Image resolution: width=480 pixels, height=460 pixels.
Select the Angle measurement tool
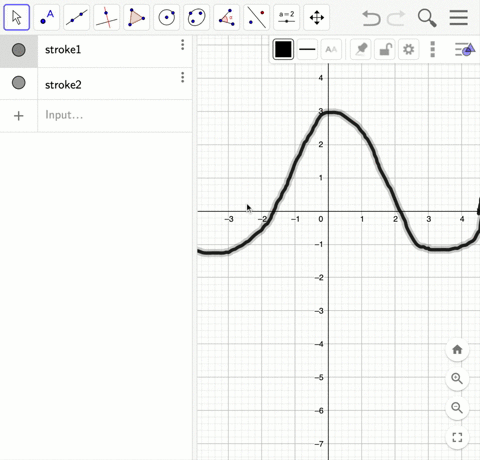tap(227, 17)
